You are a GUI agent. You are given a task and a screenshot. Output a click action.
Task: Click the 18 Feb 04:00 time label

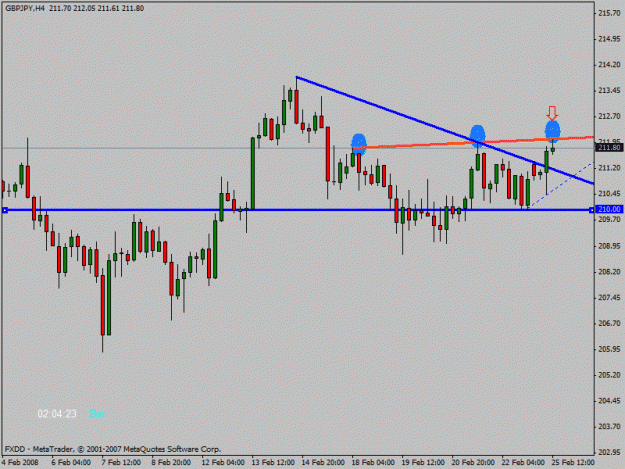click(x=373, y=463)
